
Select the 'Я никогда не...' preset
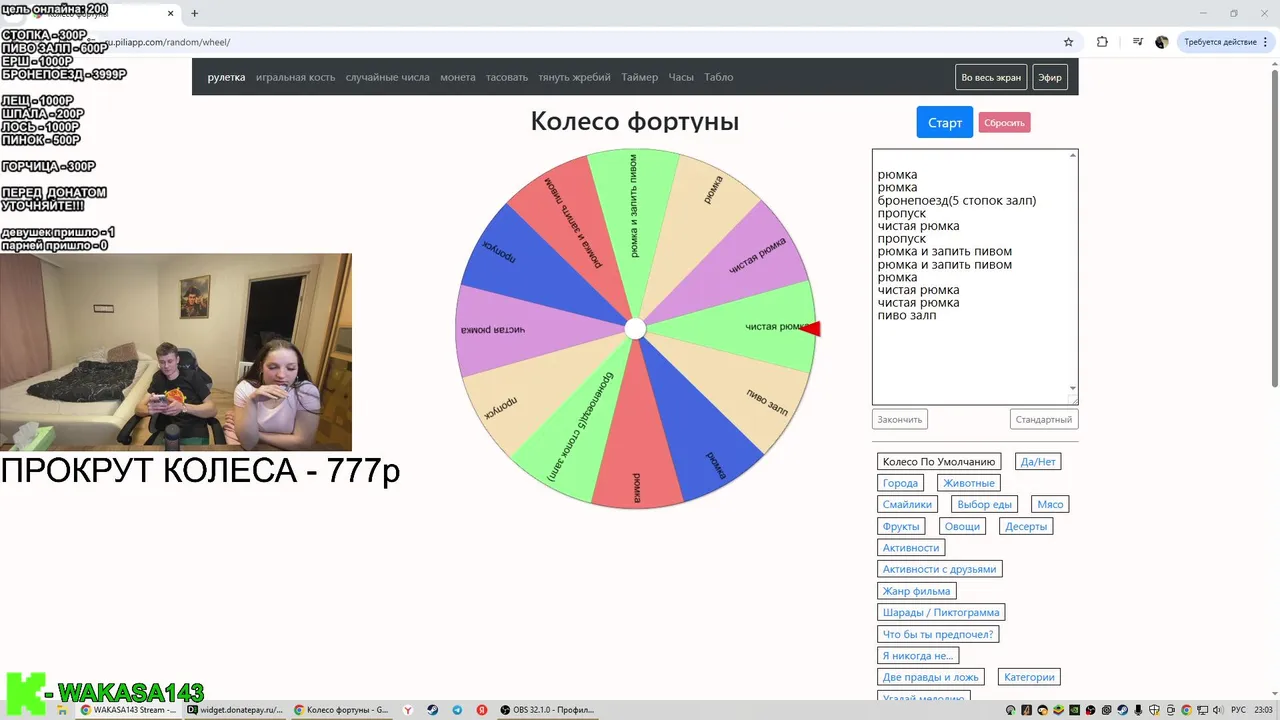(x=917, y=655)
